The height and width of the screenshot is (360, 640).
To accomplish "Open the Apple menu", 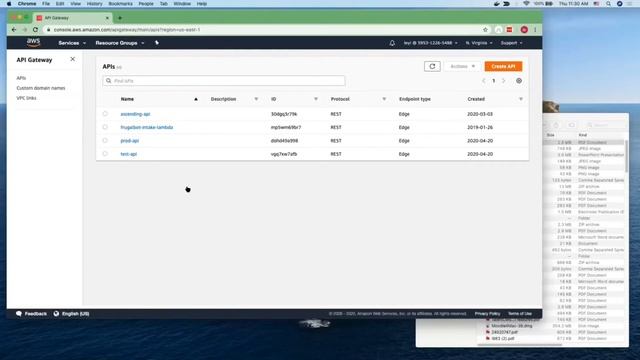I will click(x=9, y=4).
